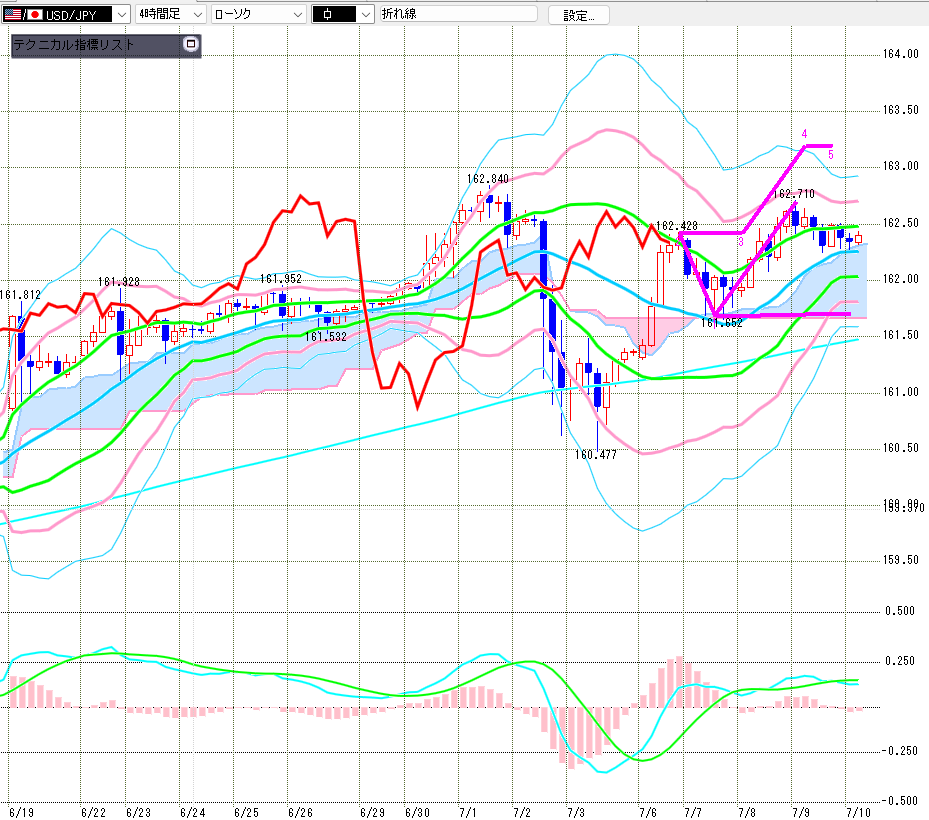Click magenta wave marker number 4
The image size is (929, 820).
[x=804, y=133]
